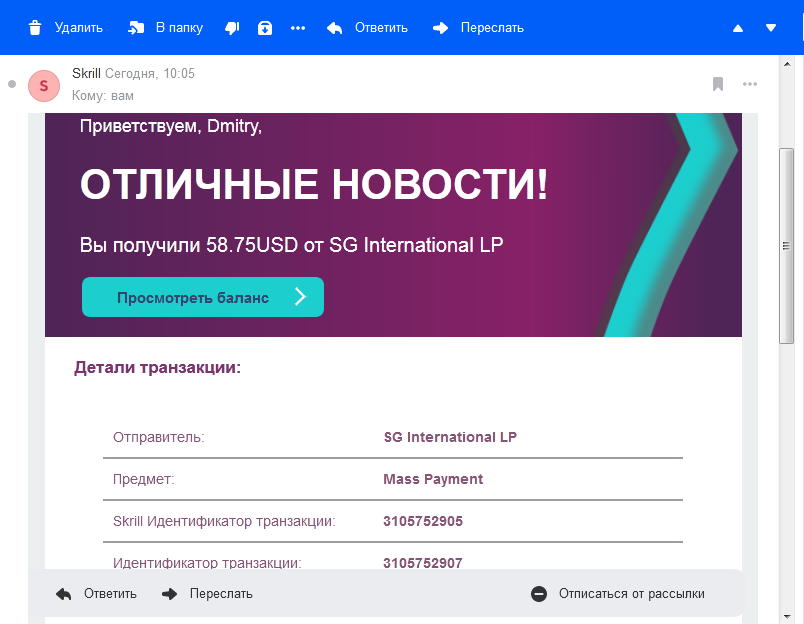
Task: Open the В папку option
Action: coord(179,28)
